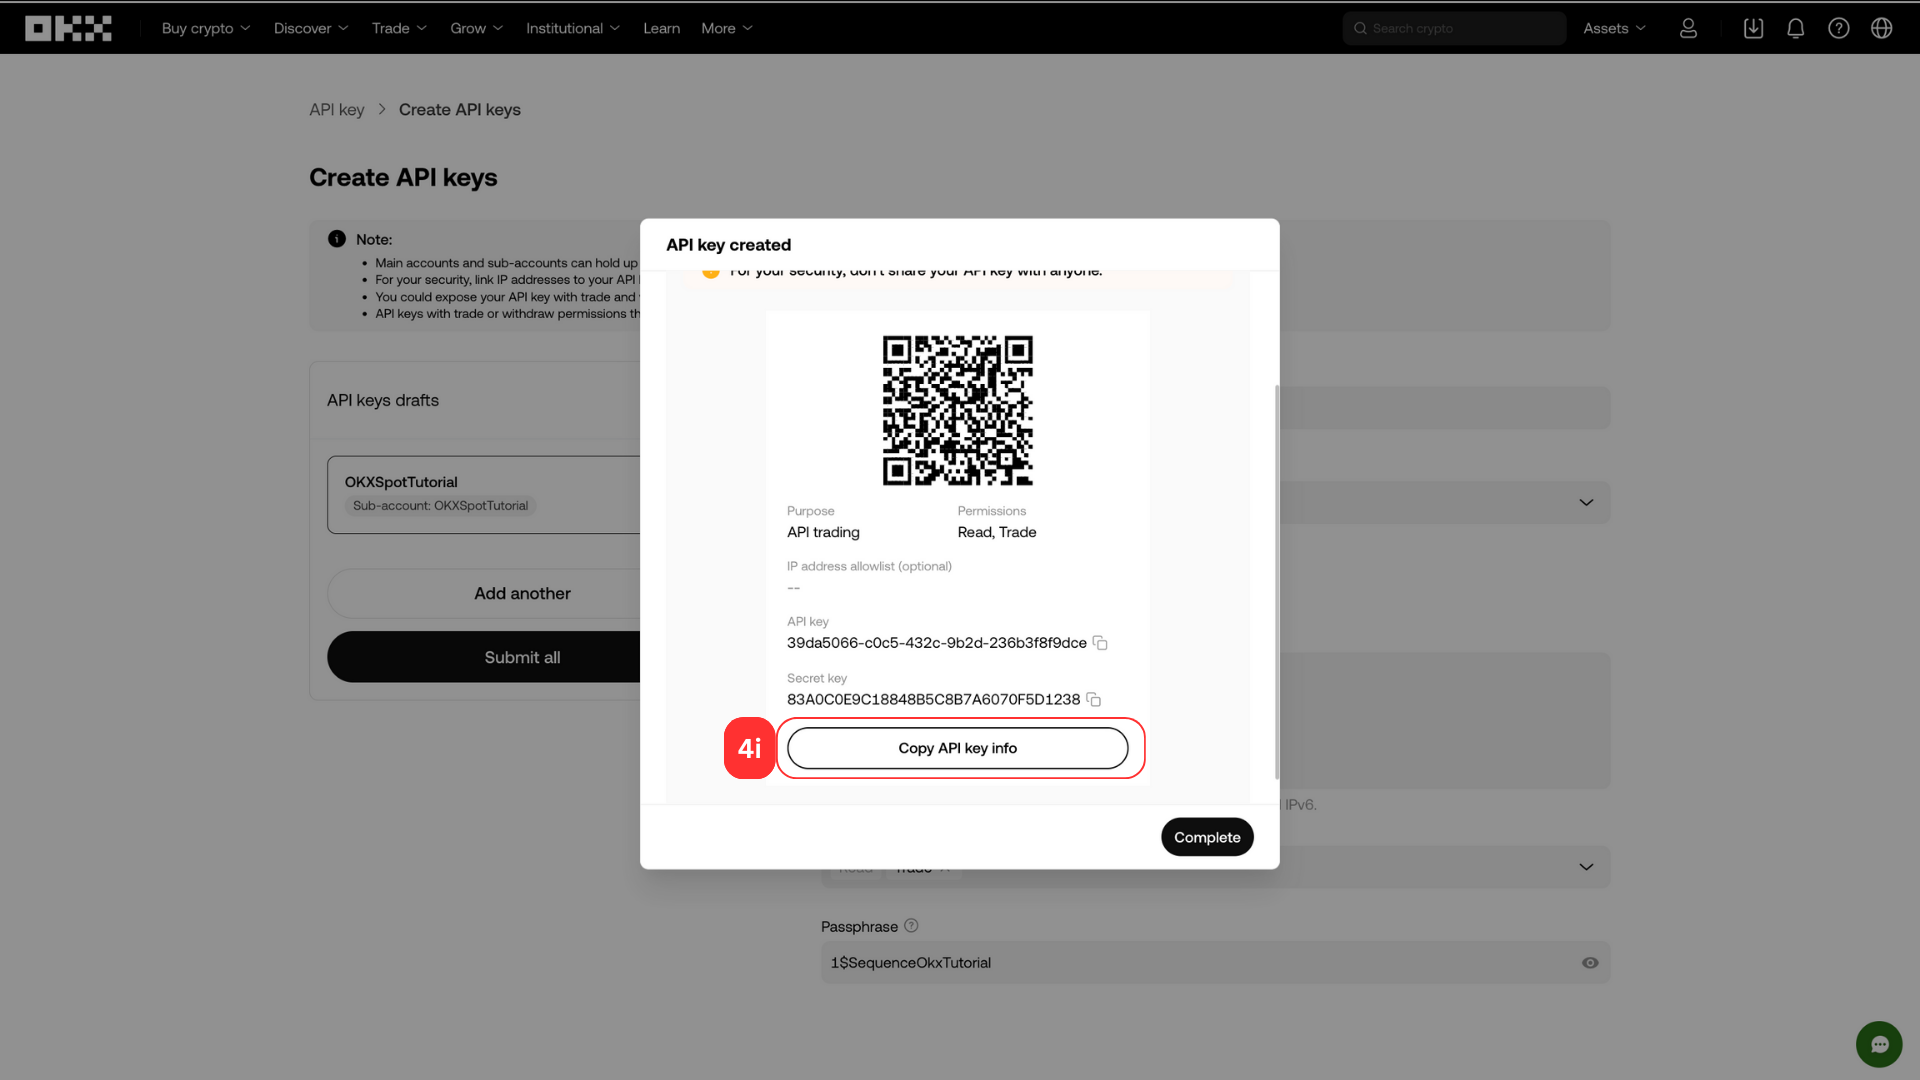Copy the API key value

pyautogui.click(x=1100, y=643)
